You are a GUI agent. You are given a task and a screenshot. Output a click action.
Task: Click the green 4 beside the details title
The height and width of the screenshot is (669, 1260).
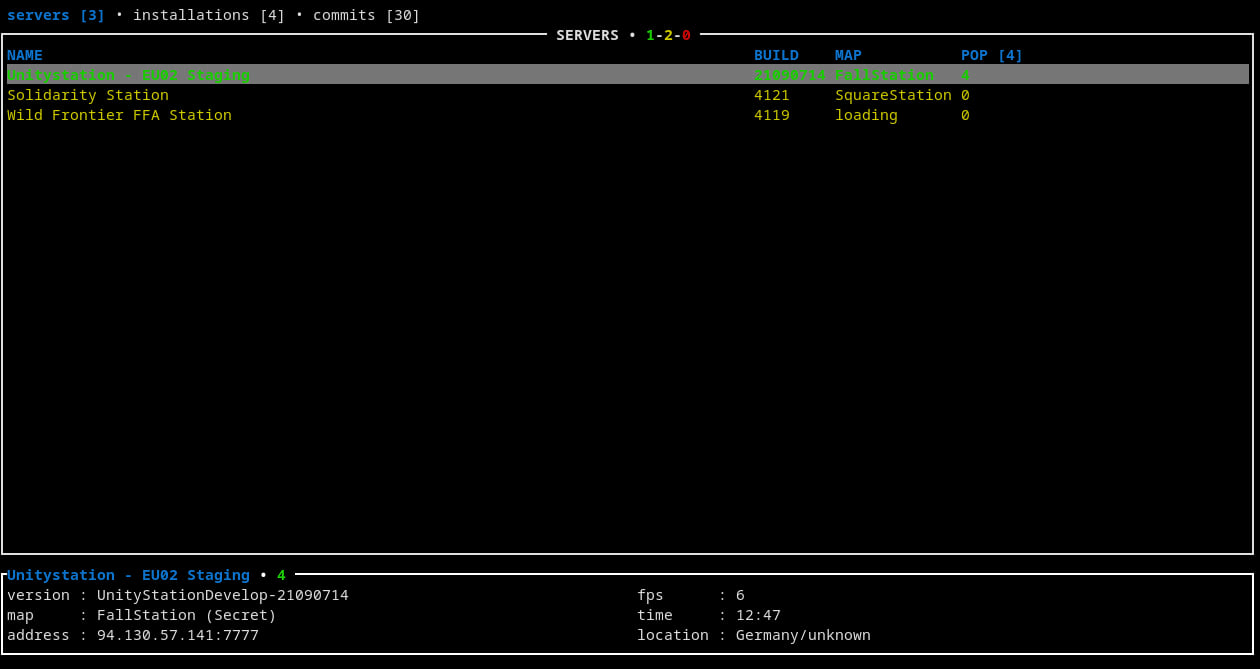tap(281, 575)
